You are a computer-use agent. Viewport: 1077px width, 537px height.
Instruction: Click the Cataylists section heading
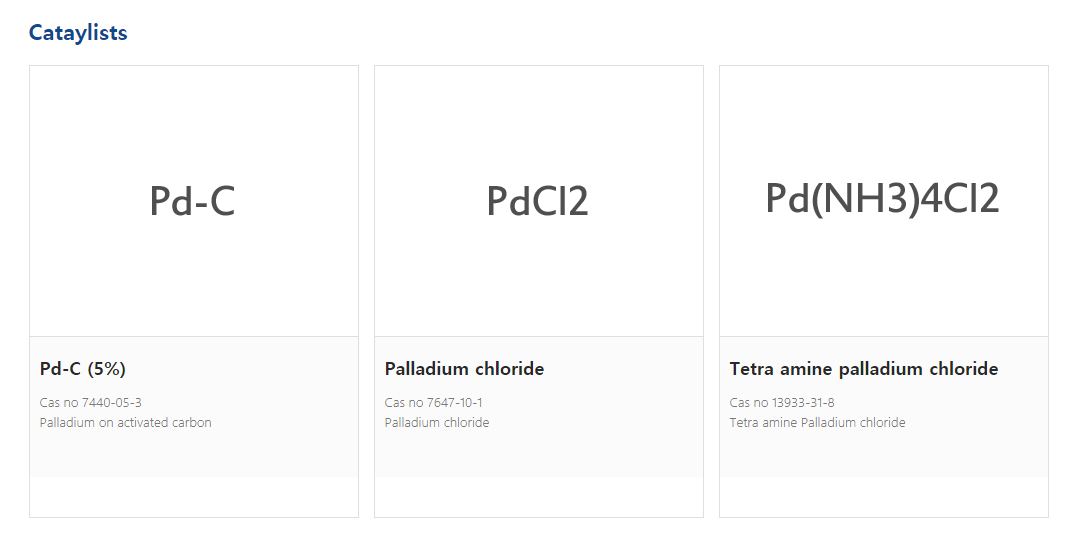(x=78, y=33)
